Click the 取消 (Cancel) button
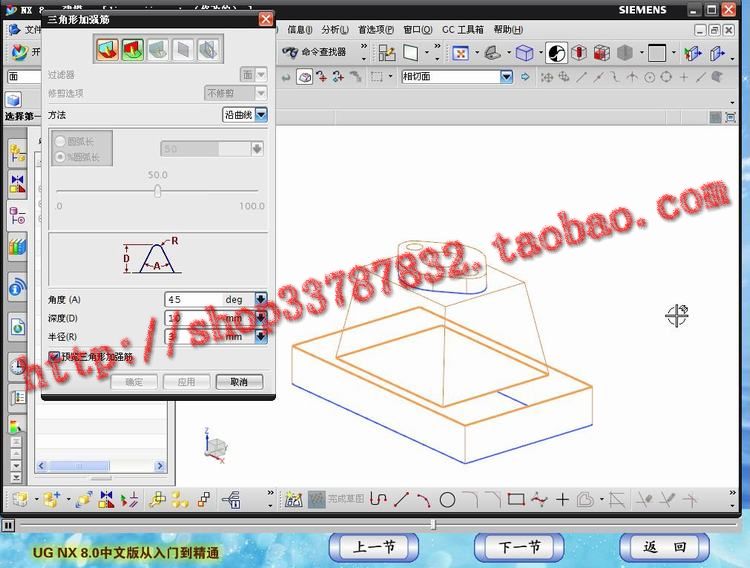Screen dimensions: 750x568 coord(238,382)
